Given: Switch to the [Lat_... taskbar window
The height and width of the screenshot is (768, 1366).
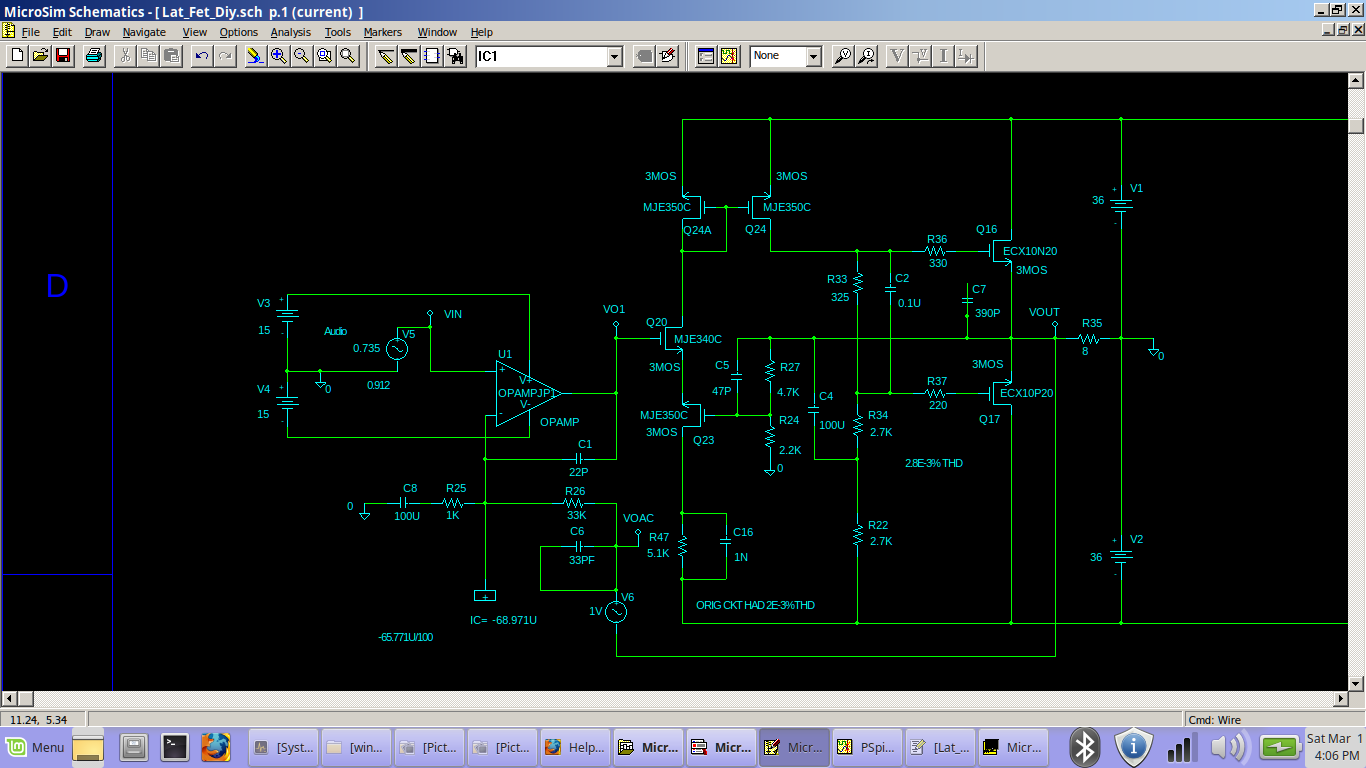Looking at the screenshot, I should pos(940,747).
